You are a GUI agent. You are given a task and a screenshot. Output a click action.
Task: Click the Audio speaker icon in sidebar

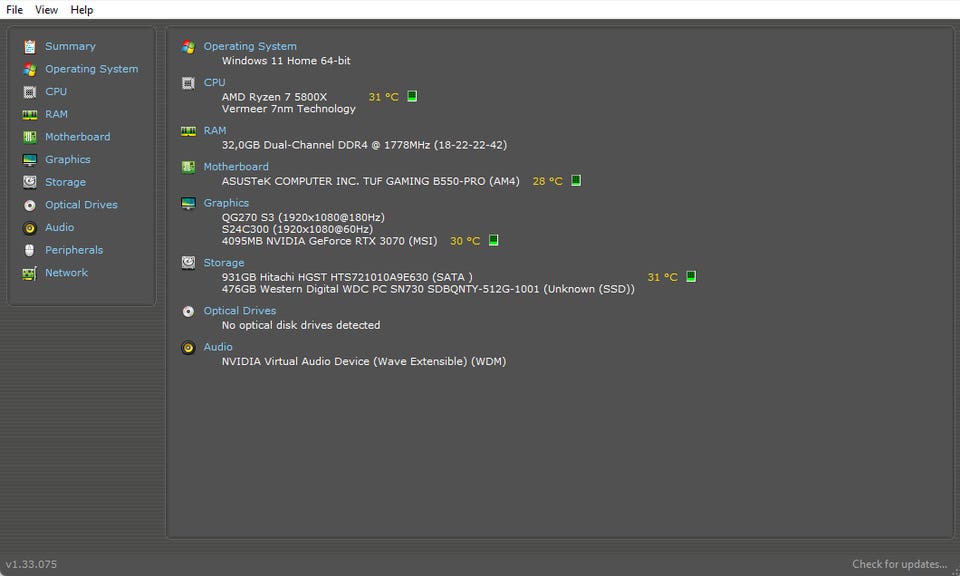(29, 228)
